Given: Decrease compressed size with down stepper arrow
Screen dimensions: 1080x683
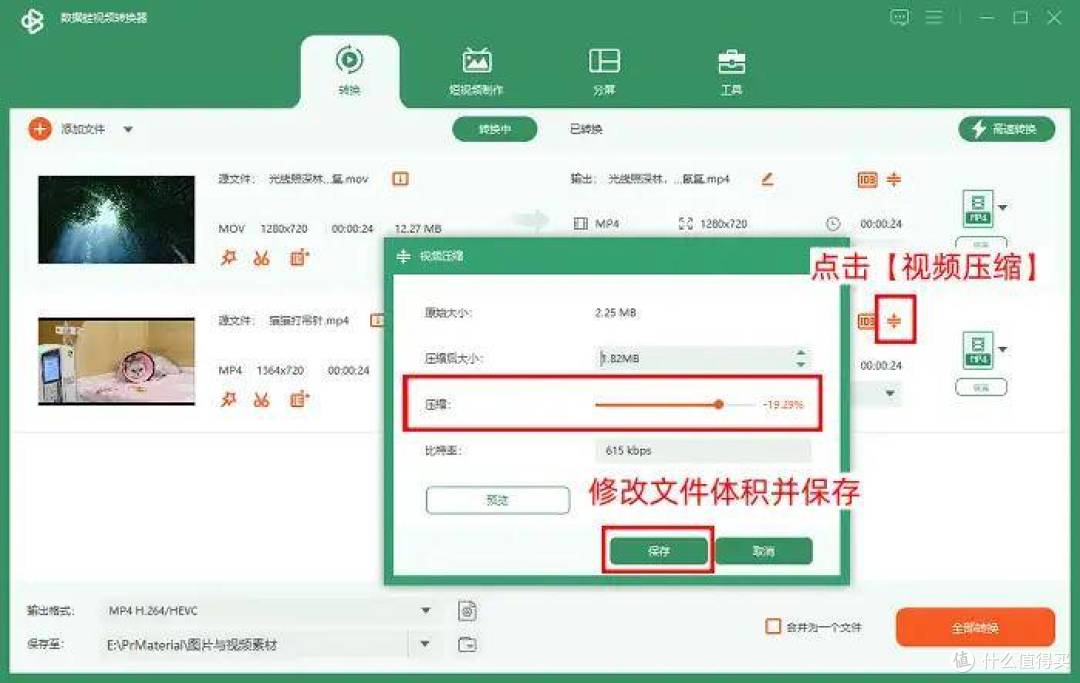Looking at the screenshot, I should pos(801,364).
